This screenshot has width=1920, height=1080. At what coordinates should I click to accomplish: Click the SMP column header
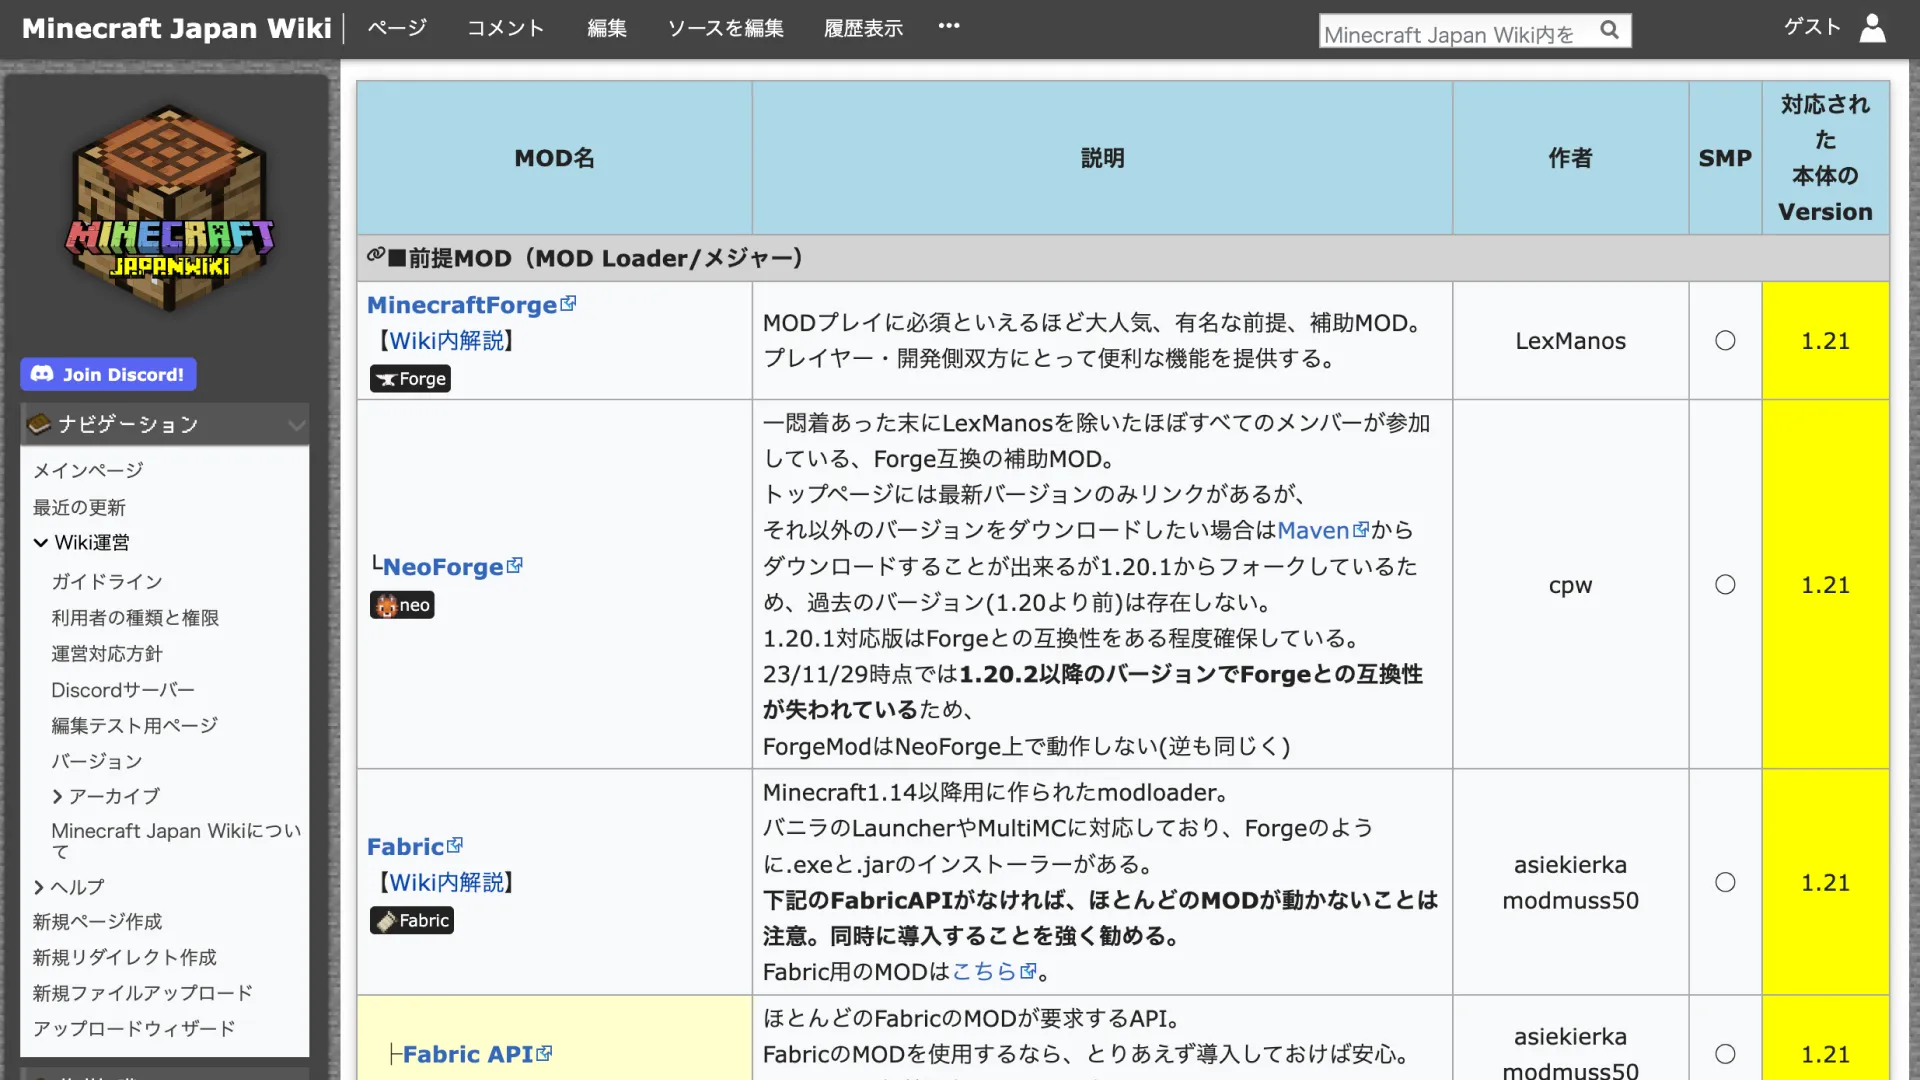[x=1725, y=158]
